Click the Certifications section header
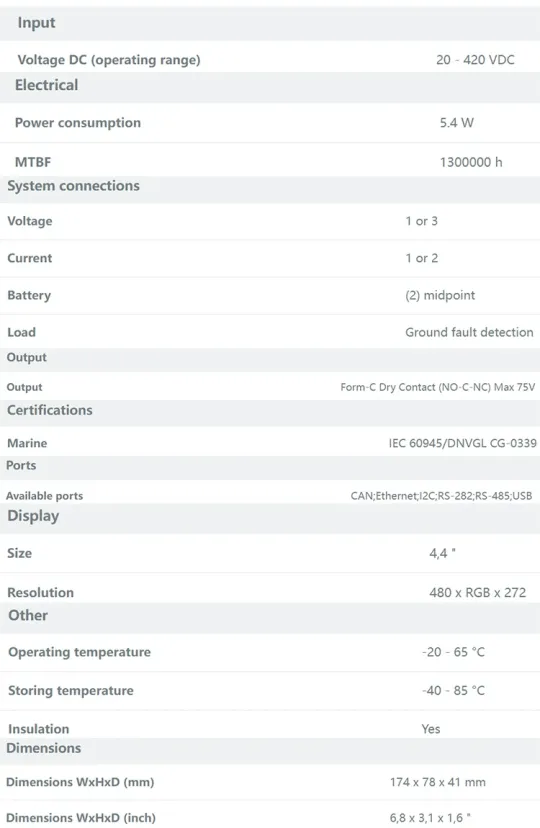The image size is (540, 828). point(50,410)
